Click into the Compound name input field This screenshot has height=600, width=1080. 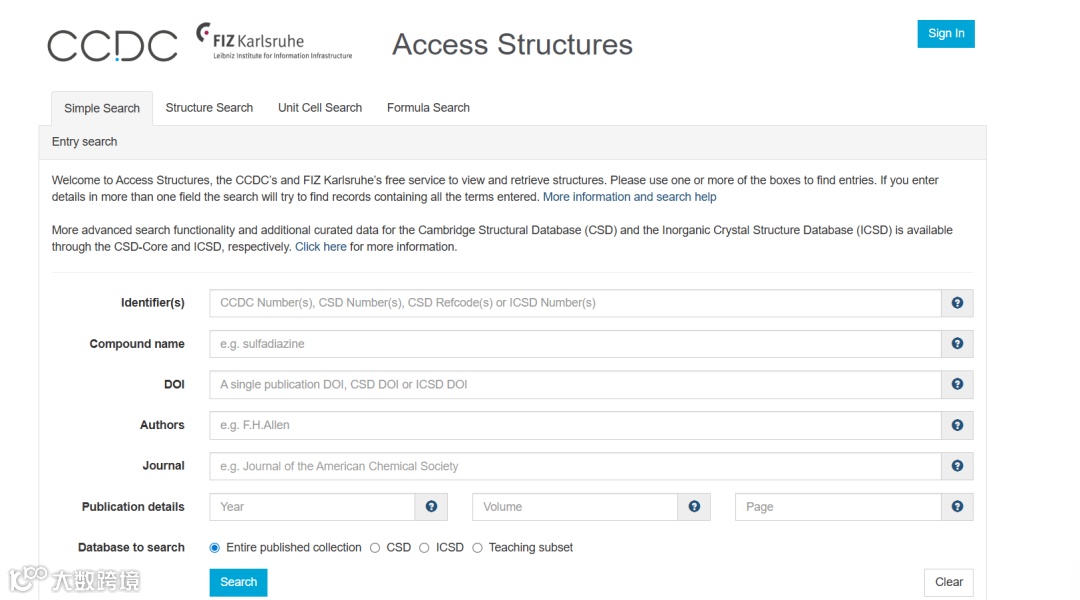coord(575,344)
